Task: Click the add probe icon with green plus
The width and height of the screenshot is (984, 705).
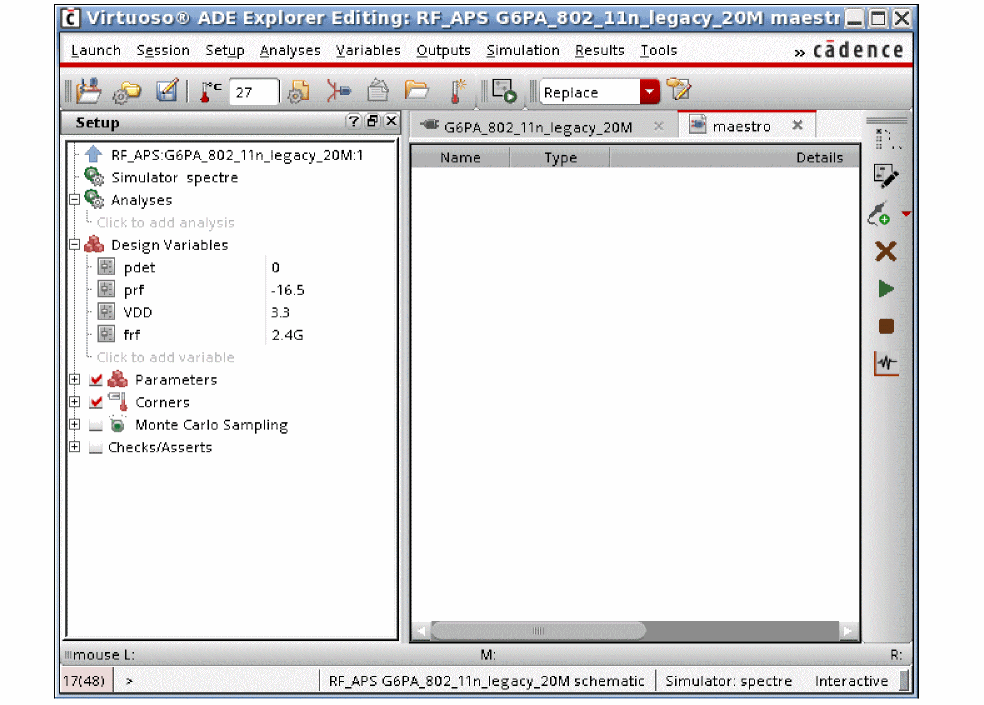Action: tap(880, 214)
